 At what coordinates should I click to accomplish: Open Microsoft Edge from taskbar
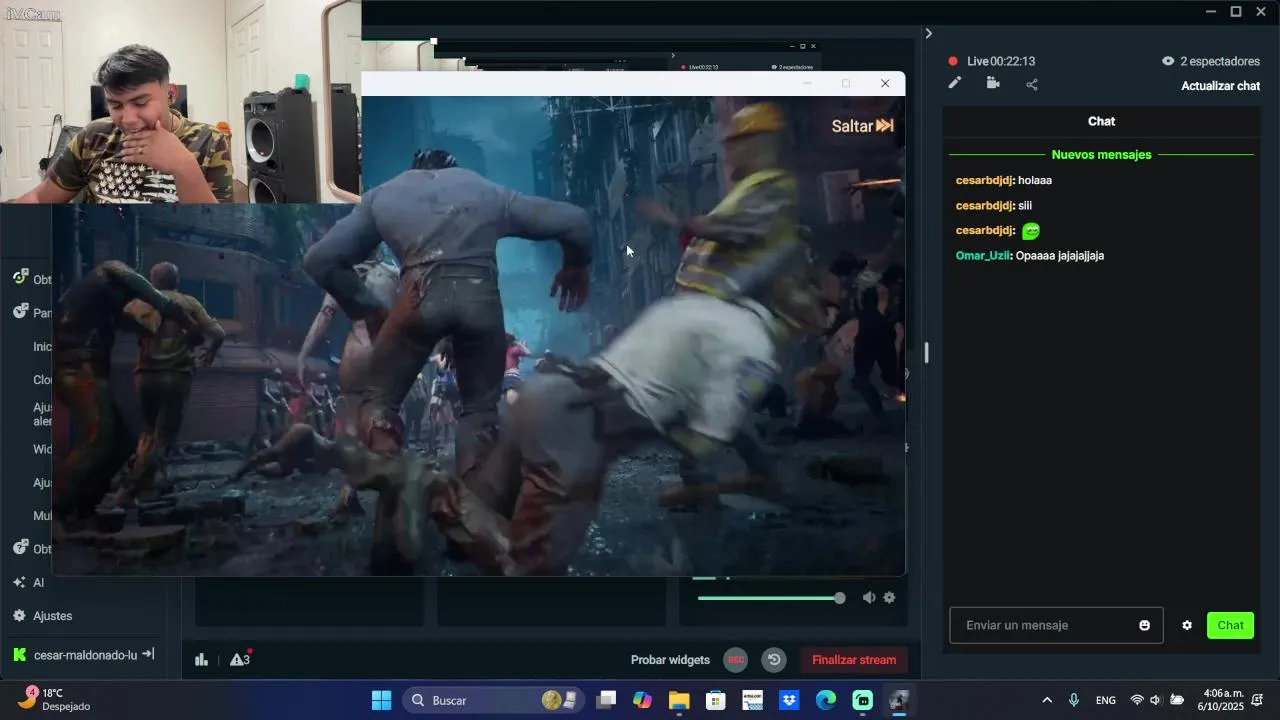[826, 700]
